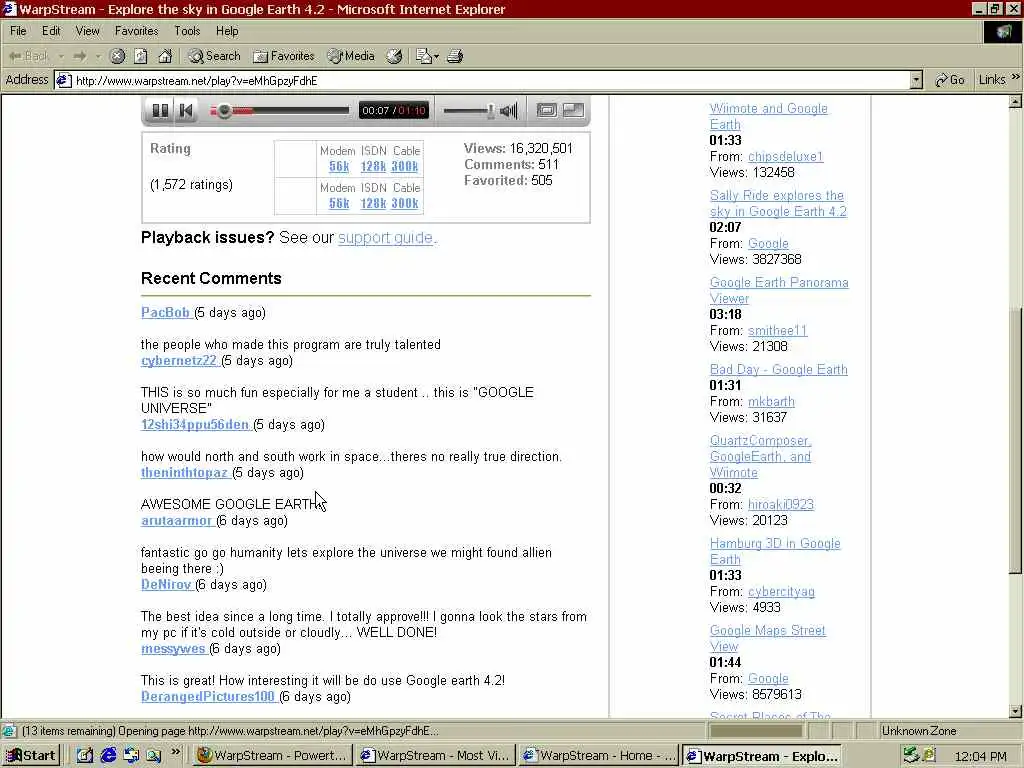This screenshot has width=1024, height=768.
Task: Open the Tools menu
Action: pos(187,31)
